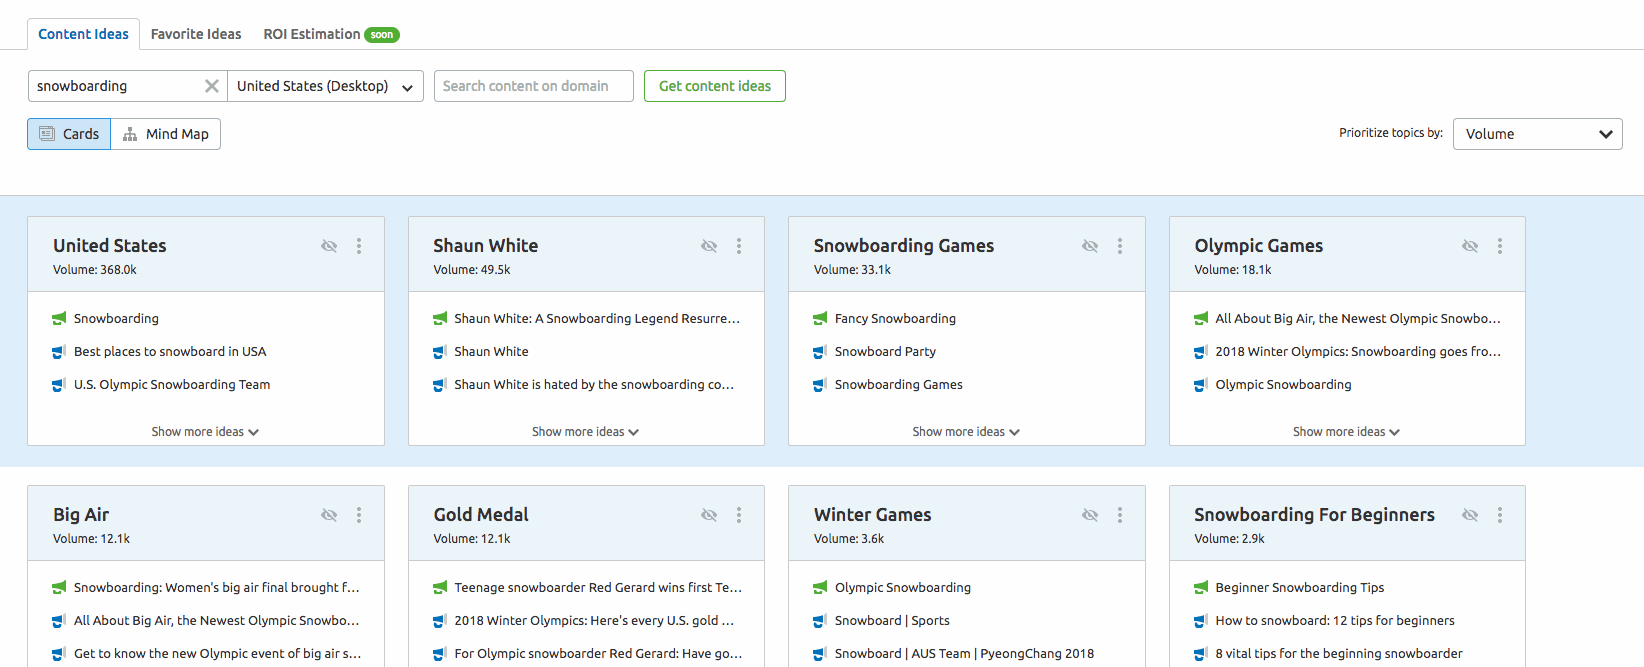Open 'Teenage snowboarder Red Gerard' idea
Viewport: 1644px width, 667px height.
pyautogui.click(x=598, y=588)
